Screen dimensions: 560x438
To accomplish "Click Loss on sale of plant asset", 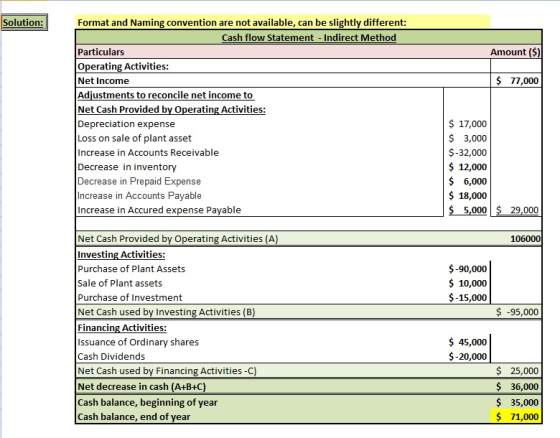I will pos(135,138).
